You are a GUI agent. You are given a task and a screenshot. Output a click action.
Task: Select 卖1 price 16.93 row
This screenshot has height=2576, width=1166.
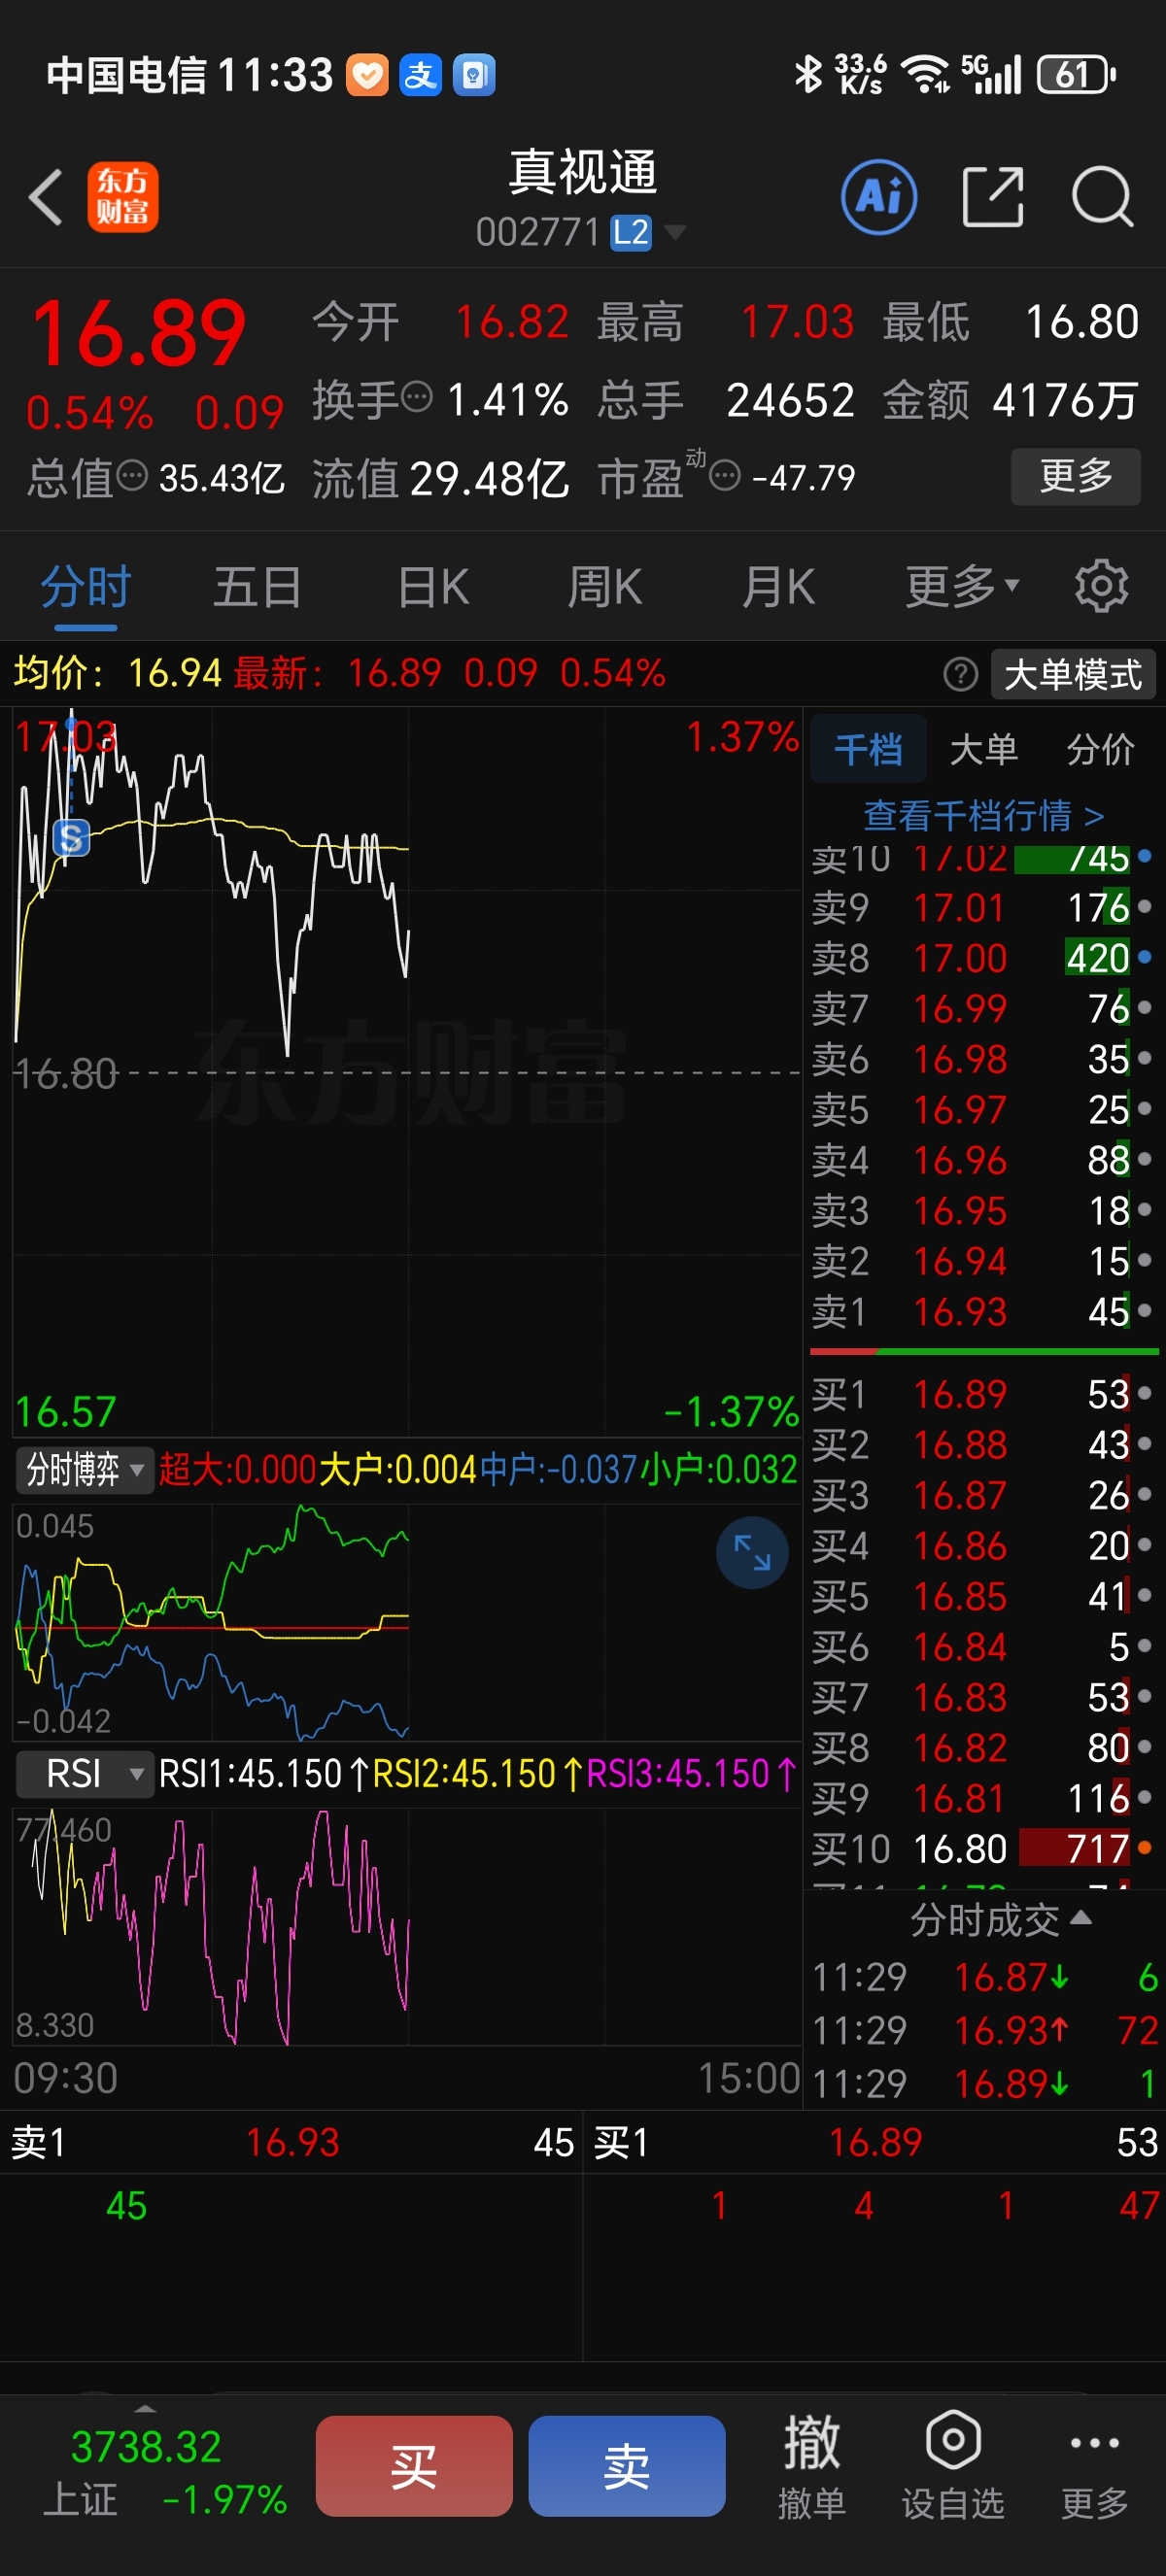coord(984,1312)
